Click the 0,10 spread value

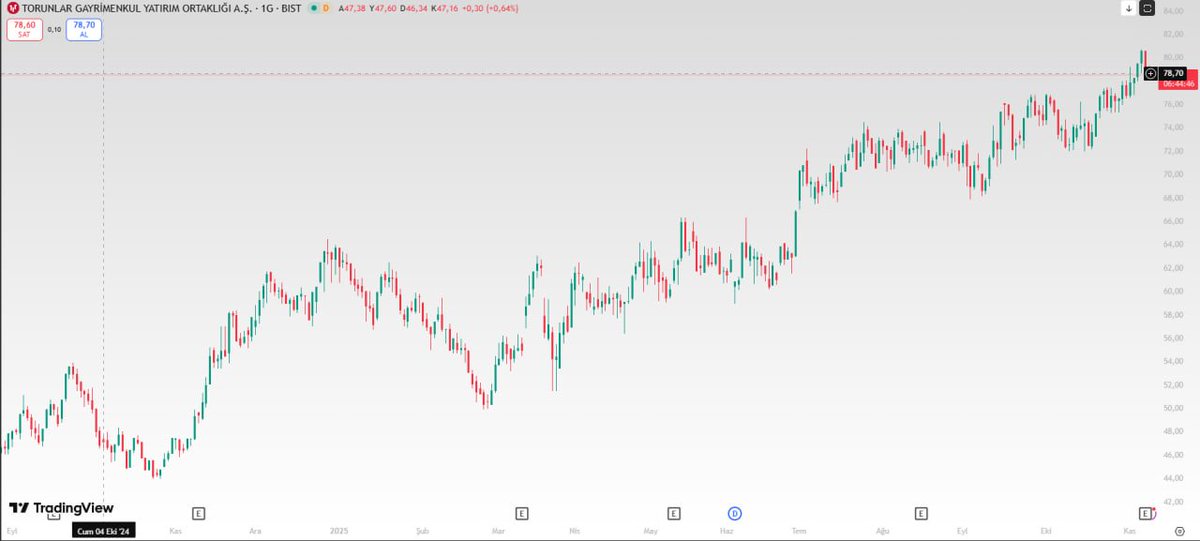54,30
